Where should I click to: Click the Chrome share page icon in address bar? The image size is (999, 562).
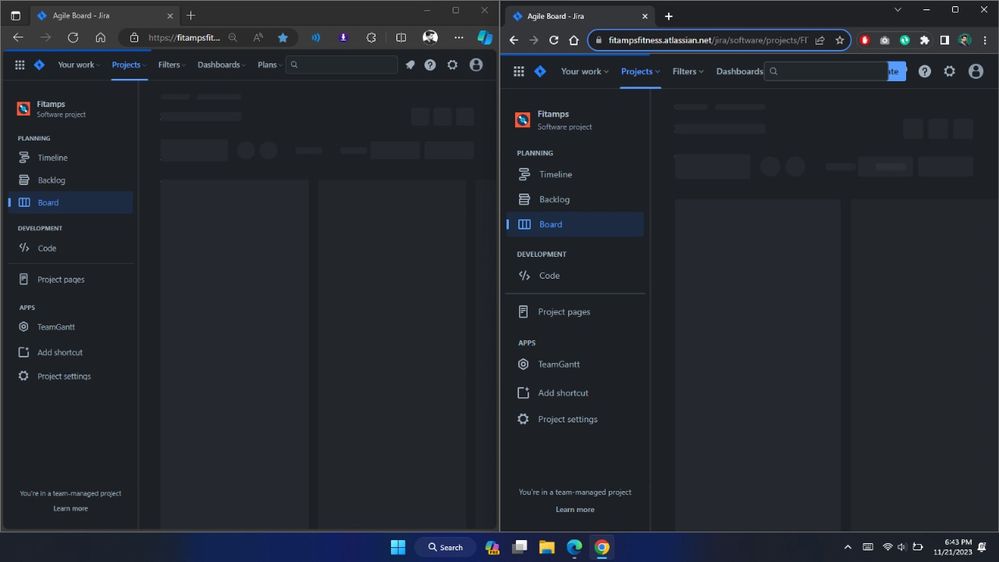click(820, 40)
